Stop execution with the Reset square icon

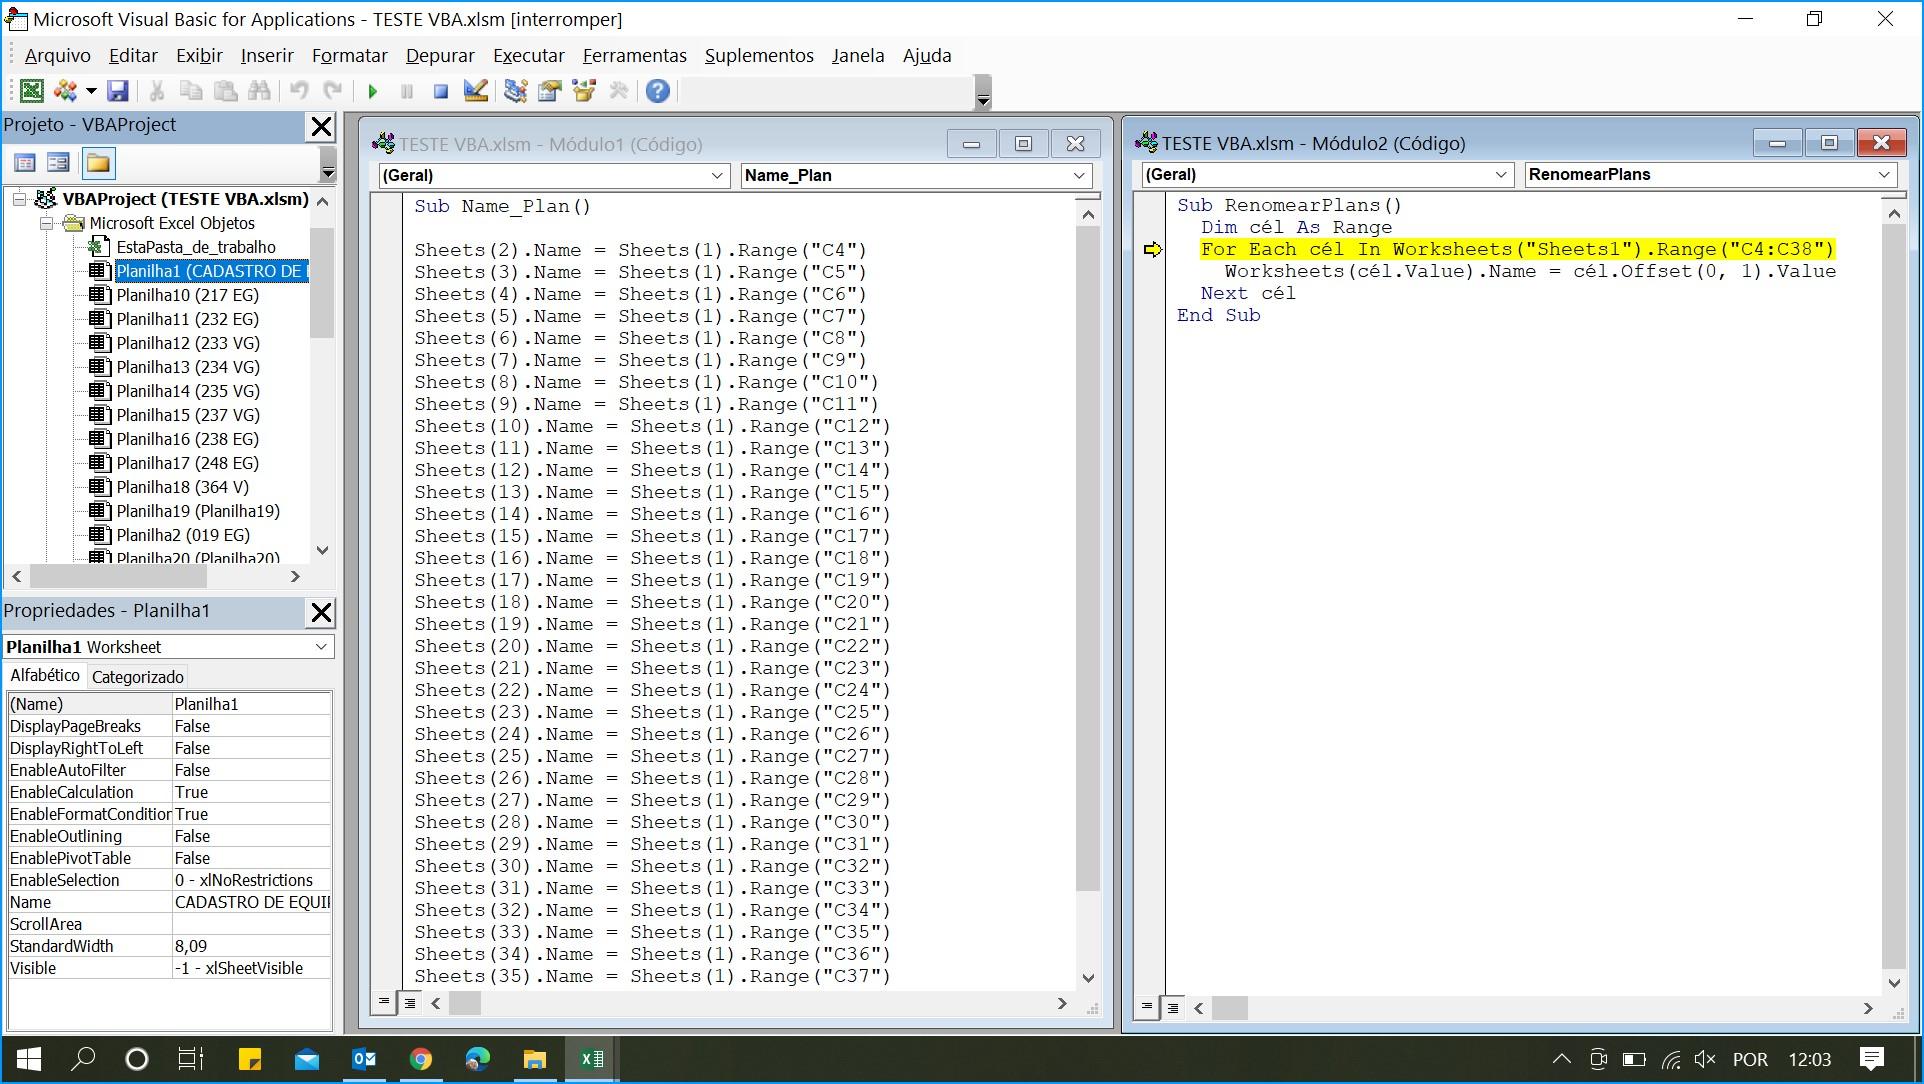(x=441, y=91)
